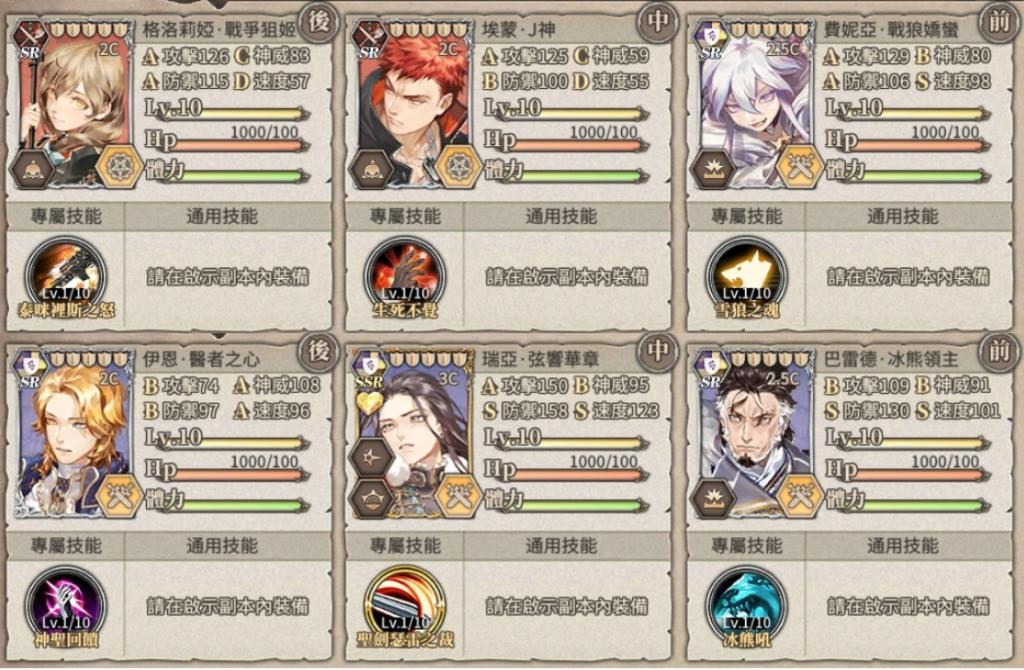
Task: Click crossed-swords hexagon badge on 費妮亞 card
Action: (x=800, y=167)
